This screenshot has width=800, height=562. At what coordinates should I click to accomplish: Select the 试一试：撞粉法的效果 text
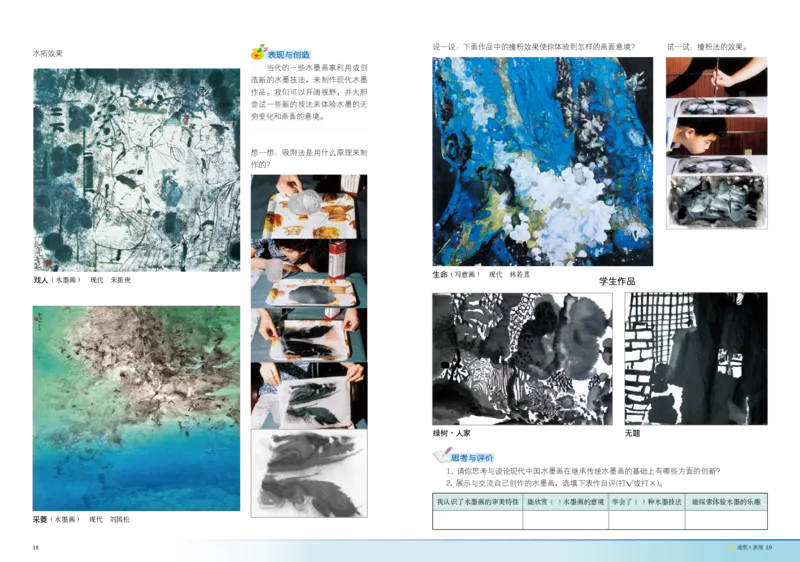[x=708, y=47]
